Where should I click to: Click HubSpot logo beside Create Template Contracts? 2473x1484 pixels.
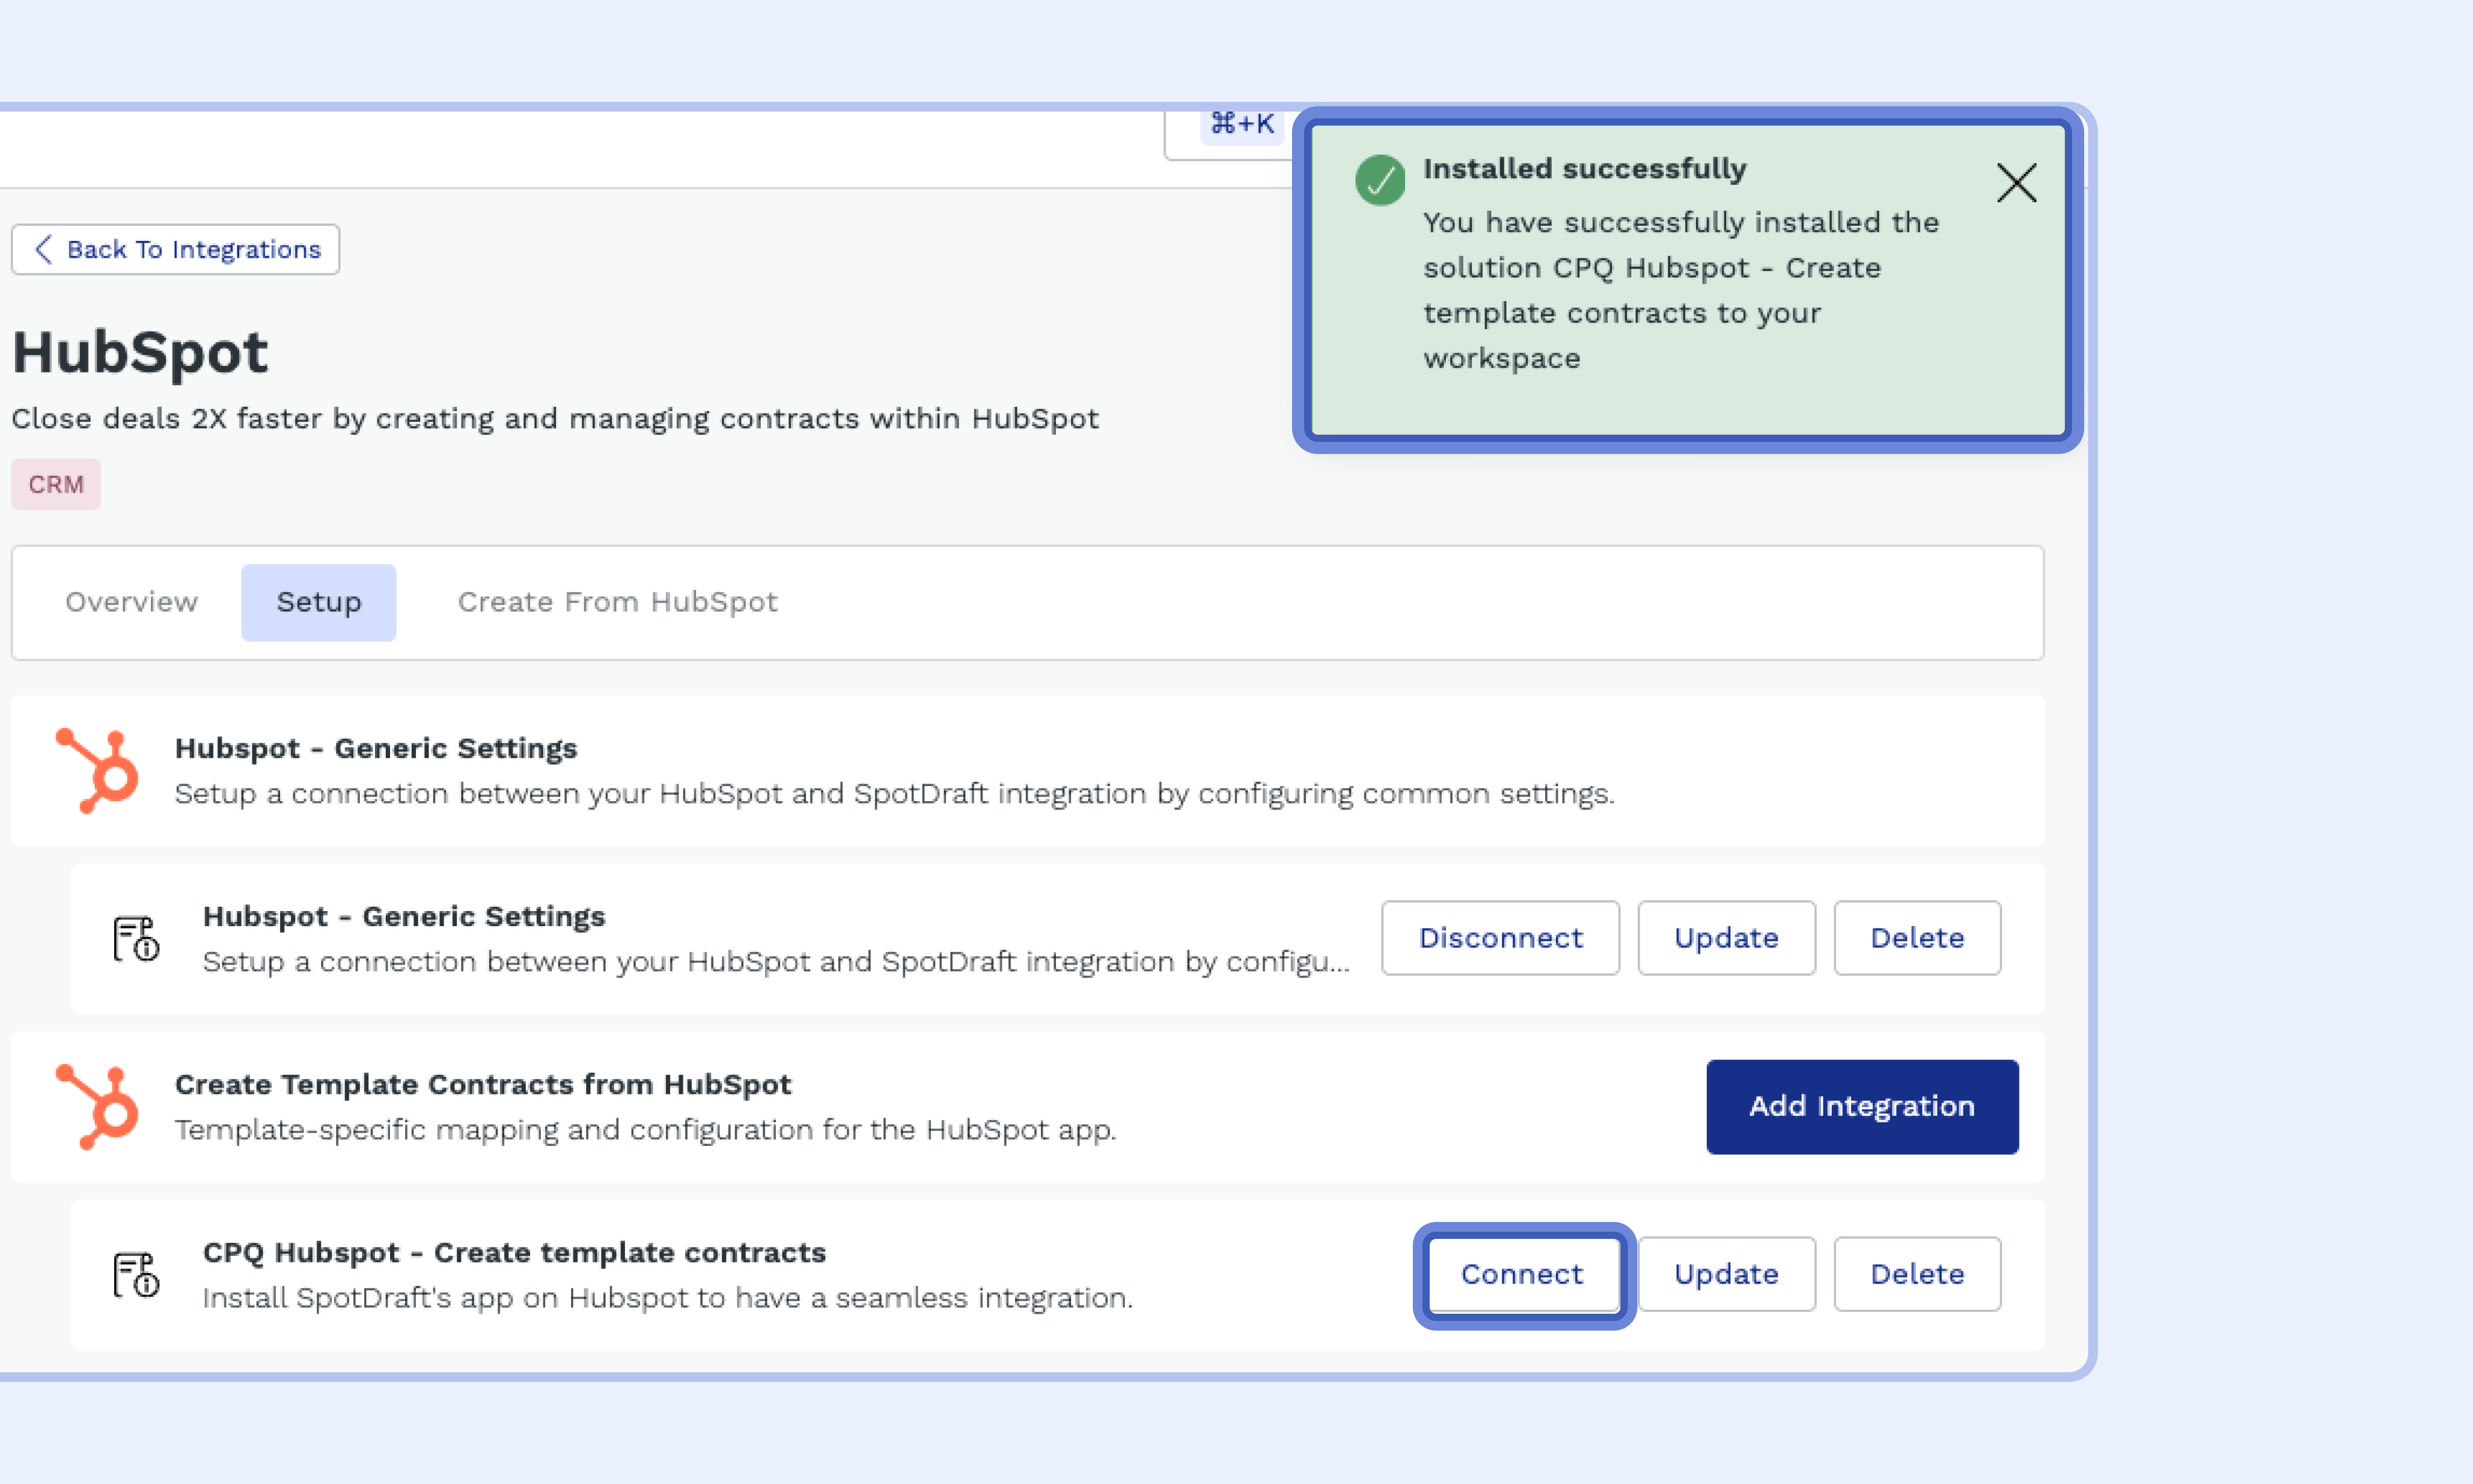click(97, 1107)
